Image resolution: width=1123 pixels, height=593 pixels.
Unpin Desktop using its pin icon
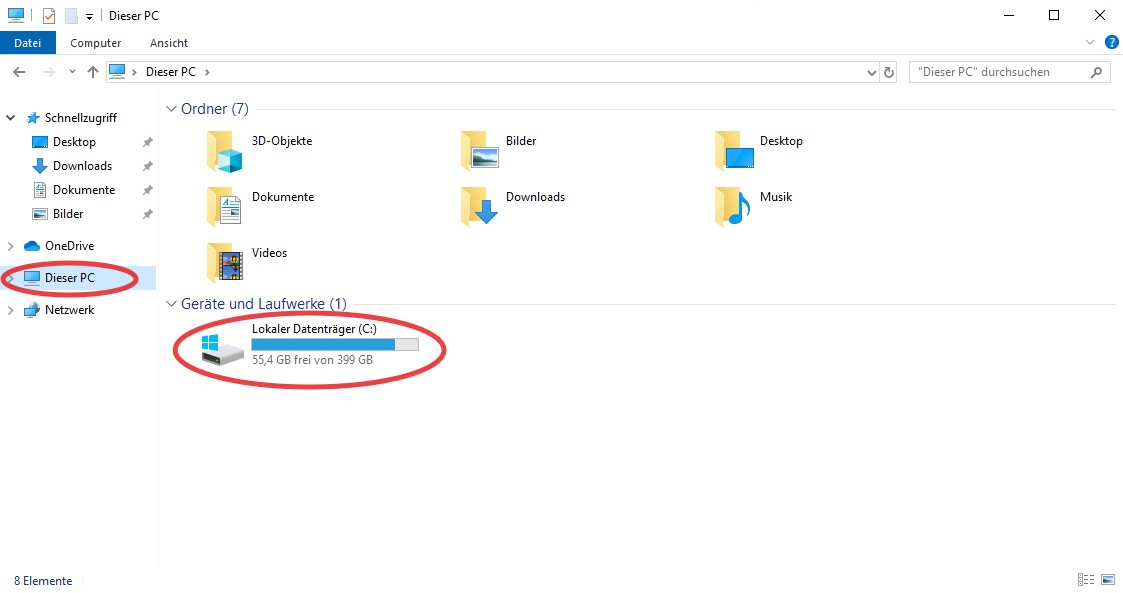(148, 142)
